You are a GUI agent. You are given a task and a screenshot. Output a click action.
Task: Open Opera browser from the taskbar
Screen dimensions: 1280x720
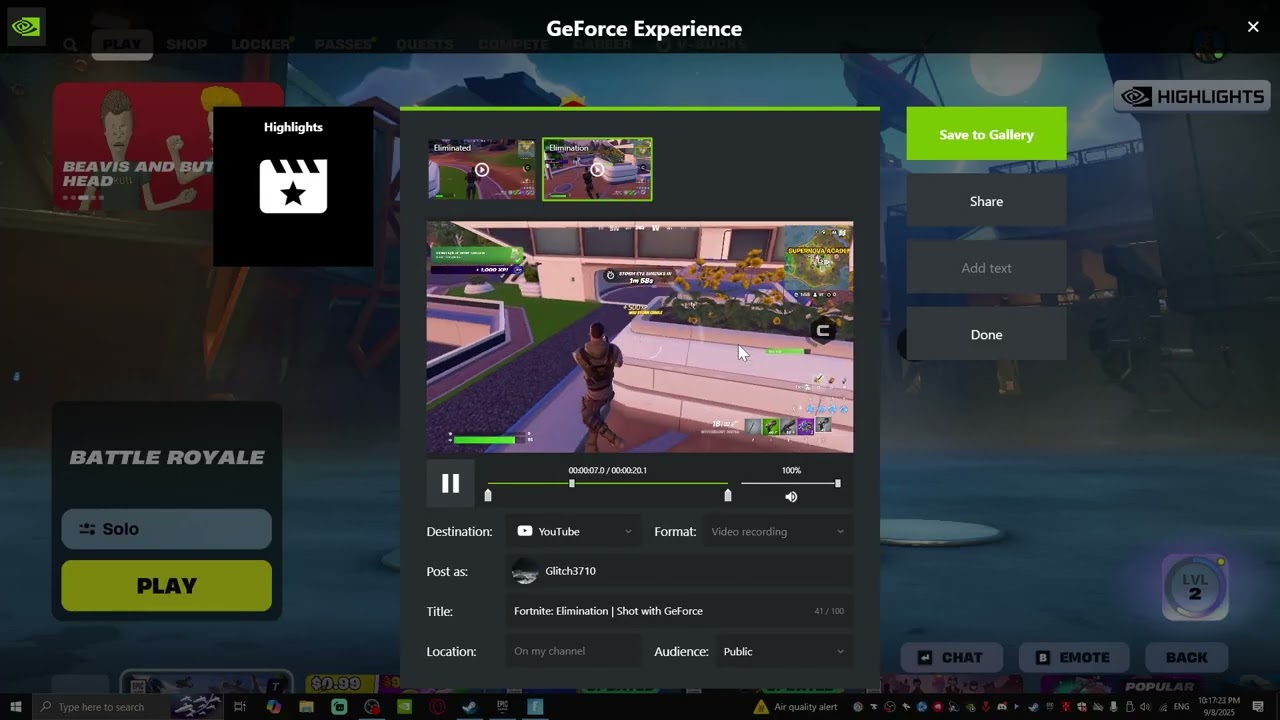pyautogui.click(x=437, y=707)
